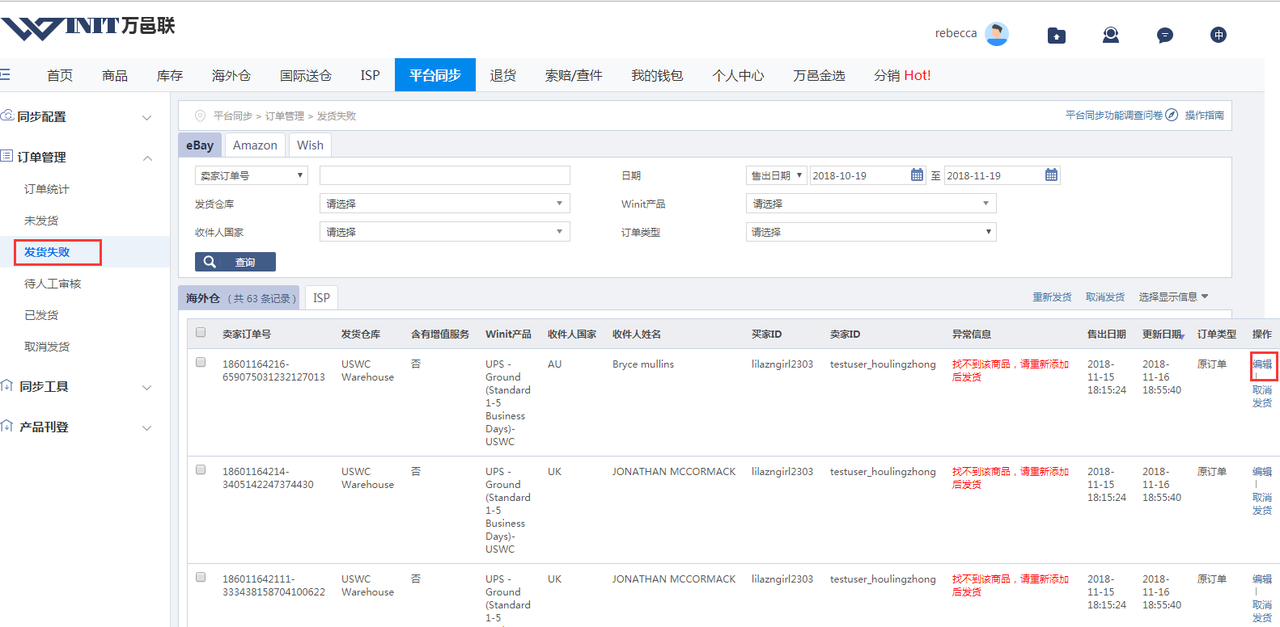
Task: Click the 重新发货 link
Action: point(1052,297)
